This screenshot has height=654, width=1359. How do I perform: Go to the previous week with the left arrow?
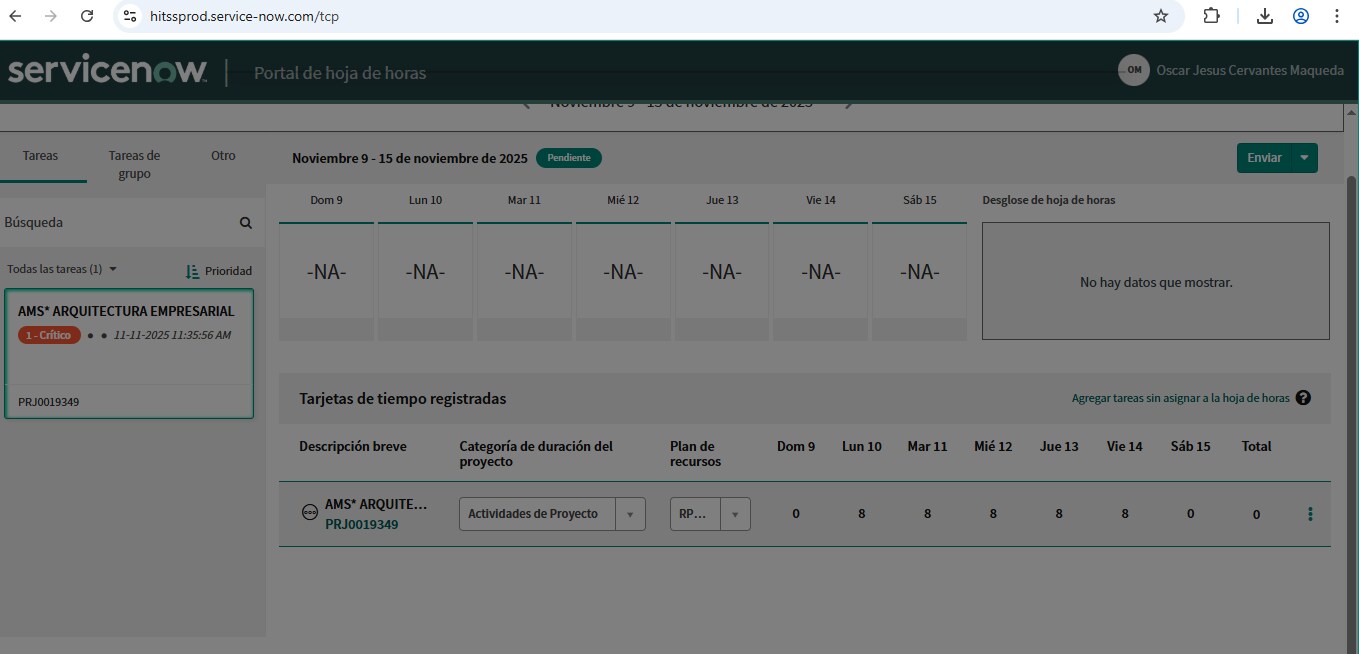tap(526, 101)
